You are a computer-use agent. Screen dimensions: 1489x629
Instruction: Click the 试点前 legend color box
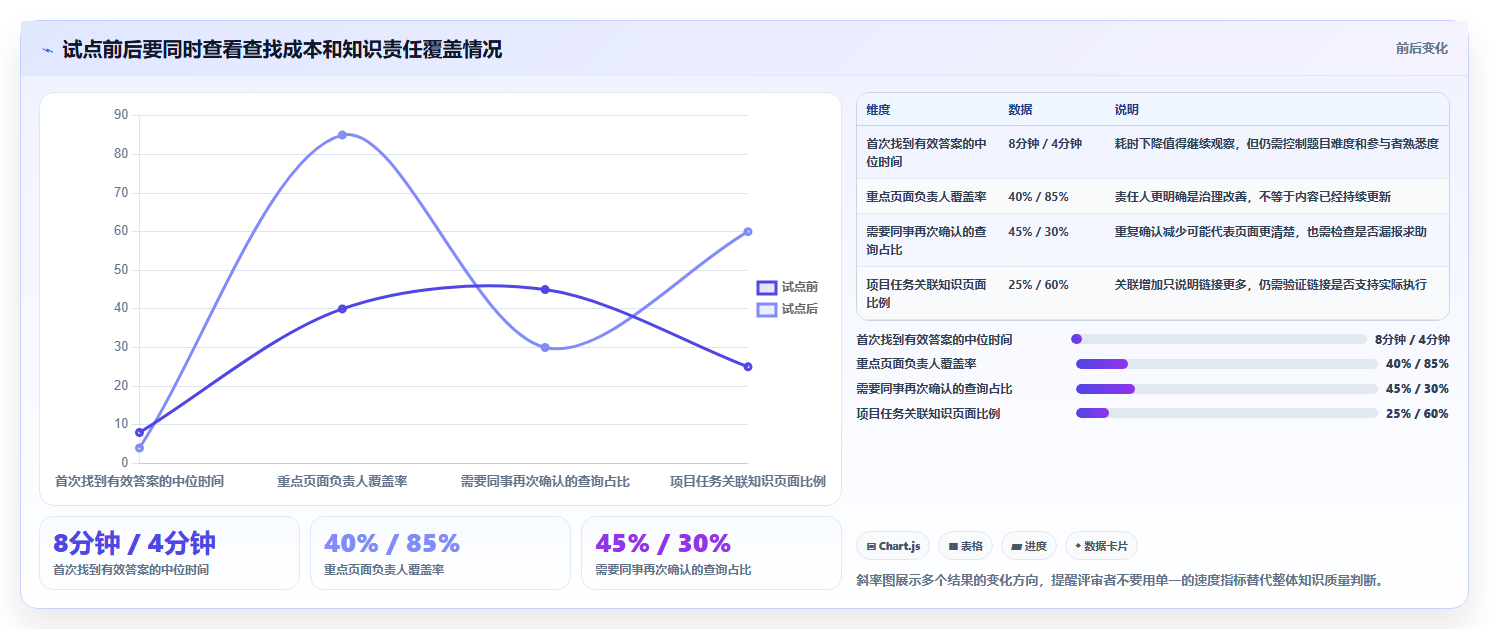coord(767,288)
